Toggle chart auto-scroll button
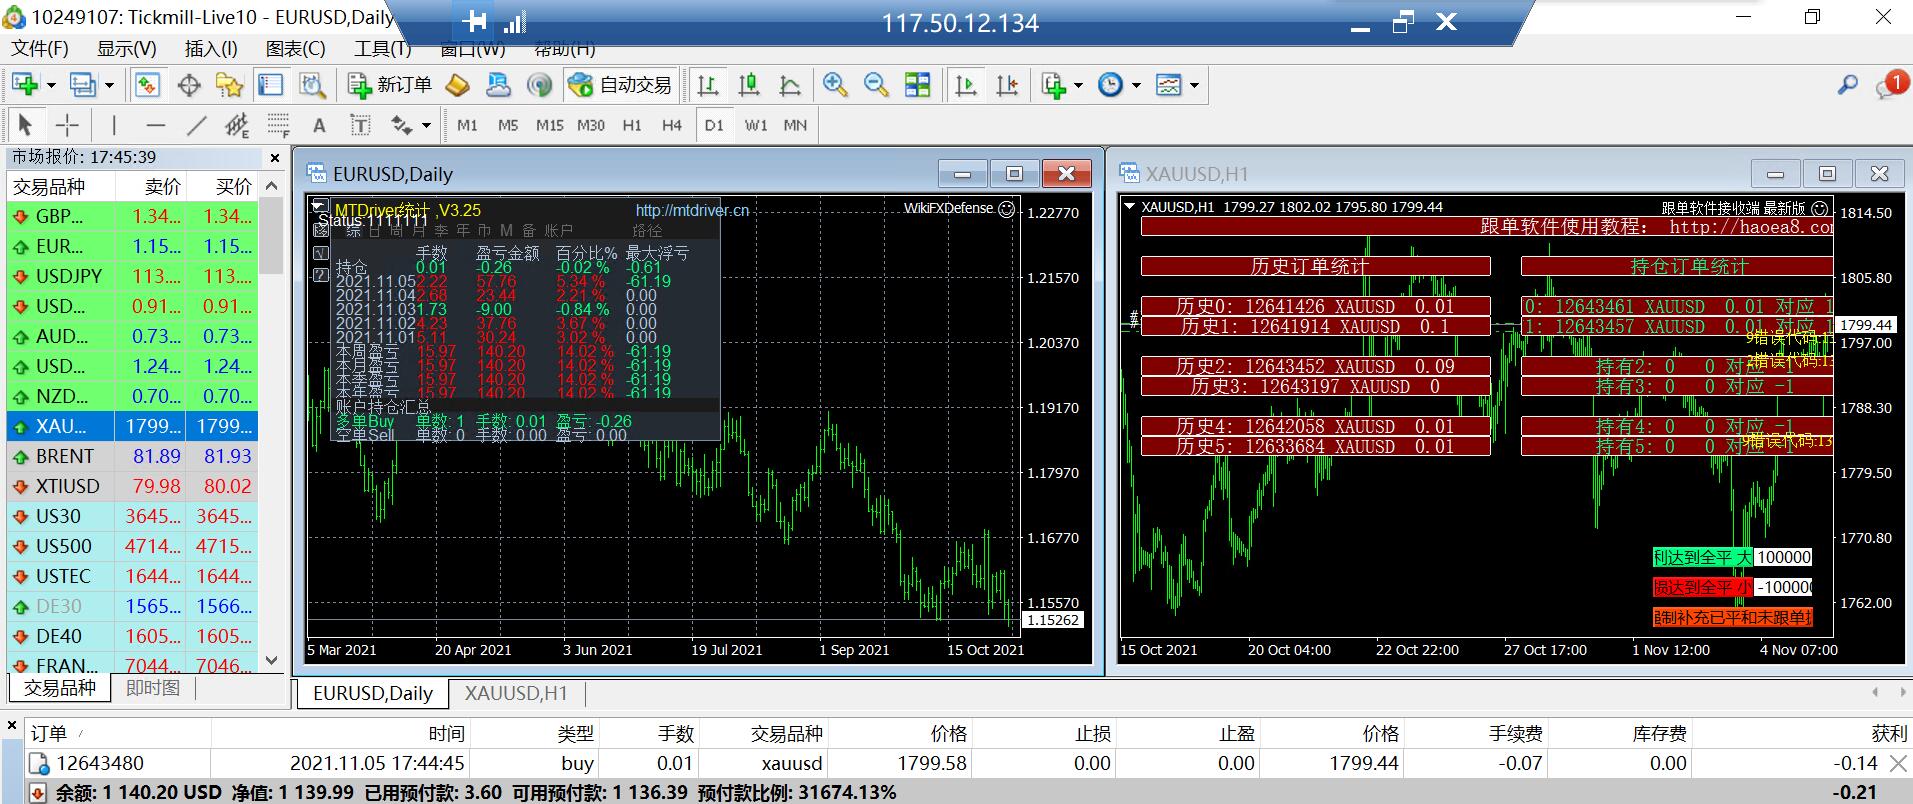 [x=966, y=85]
